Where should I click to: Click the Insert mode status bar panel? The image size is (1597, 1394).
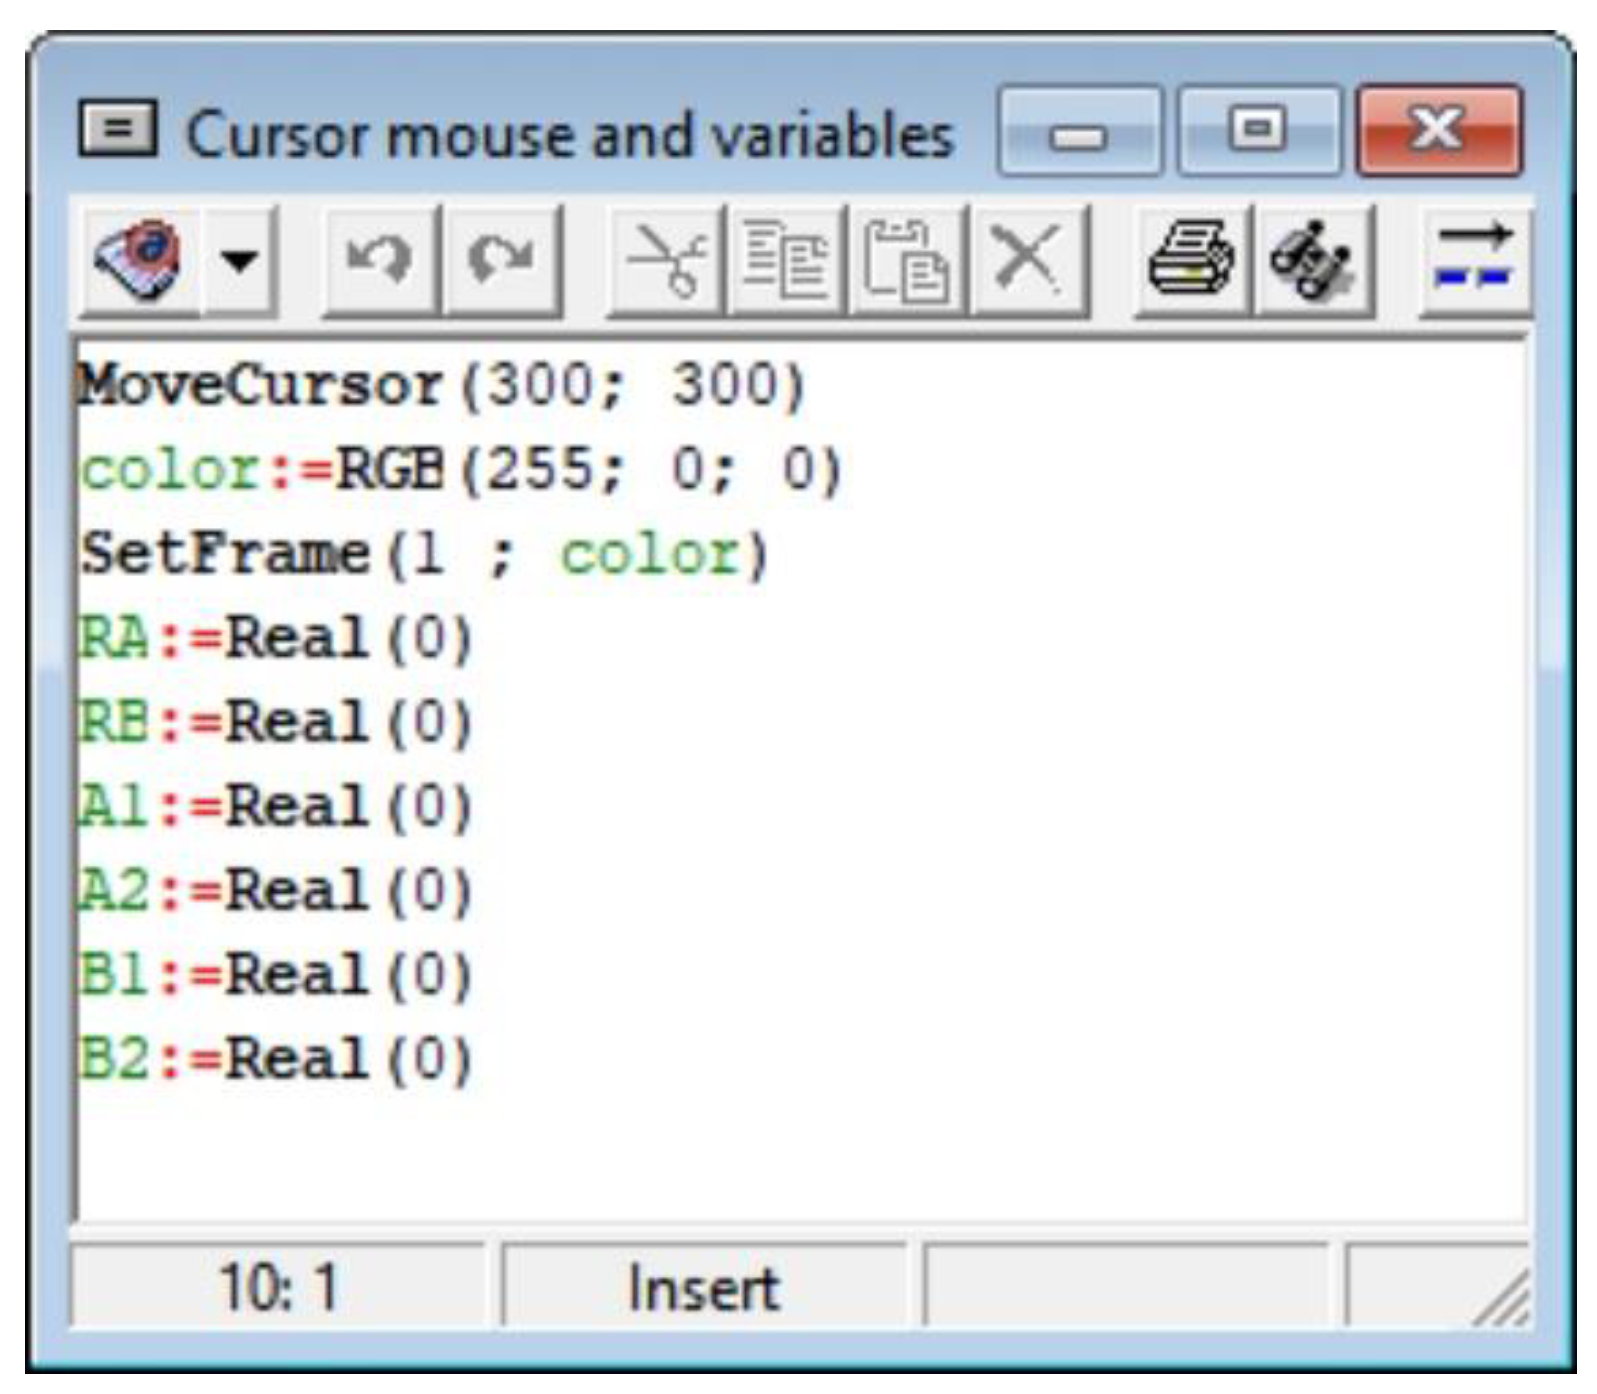click(703, 1287)
